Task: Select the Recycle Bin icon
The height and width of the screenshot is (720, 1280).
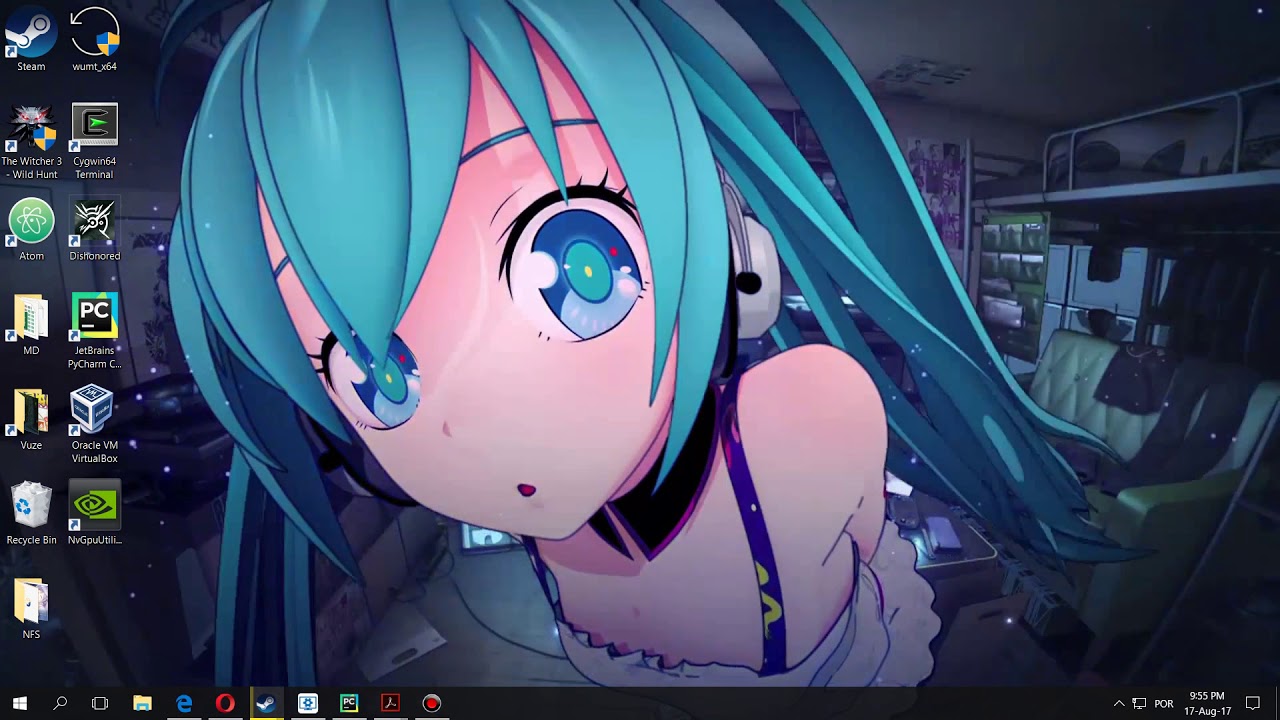Action: point(31,514)
